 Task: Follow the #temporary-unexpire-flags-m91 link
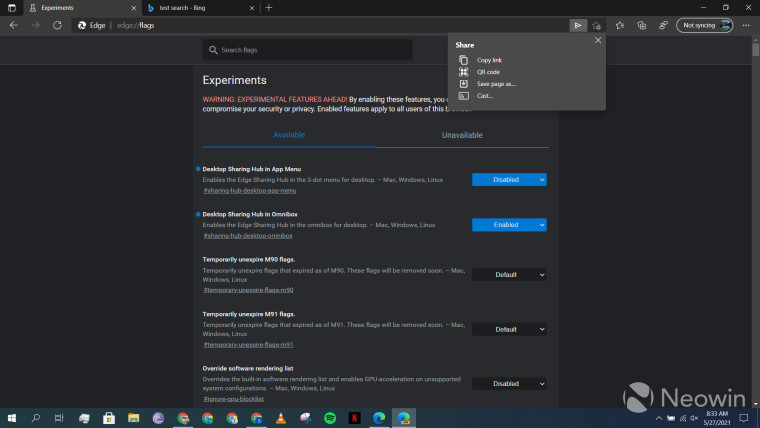(248, 345)
